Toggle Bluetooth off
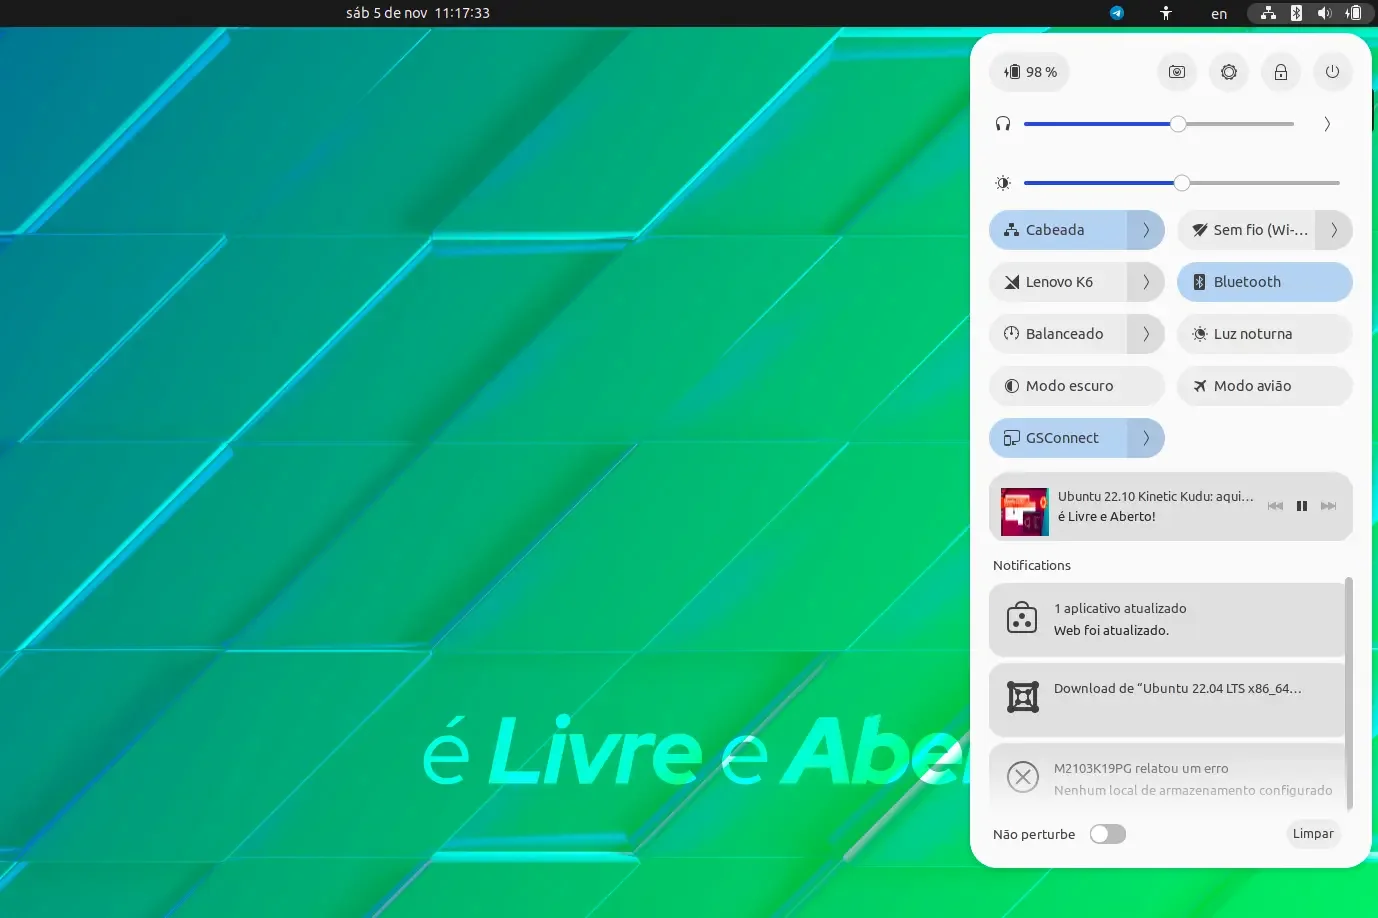 click(x=1265, y=282)
